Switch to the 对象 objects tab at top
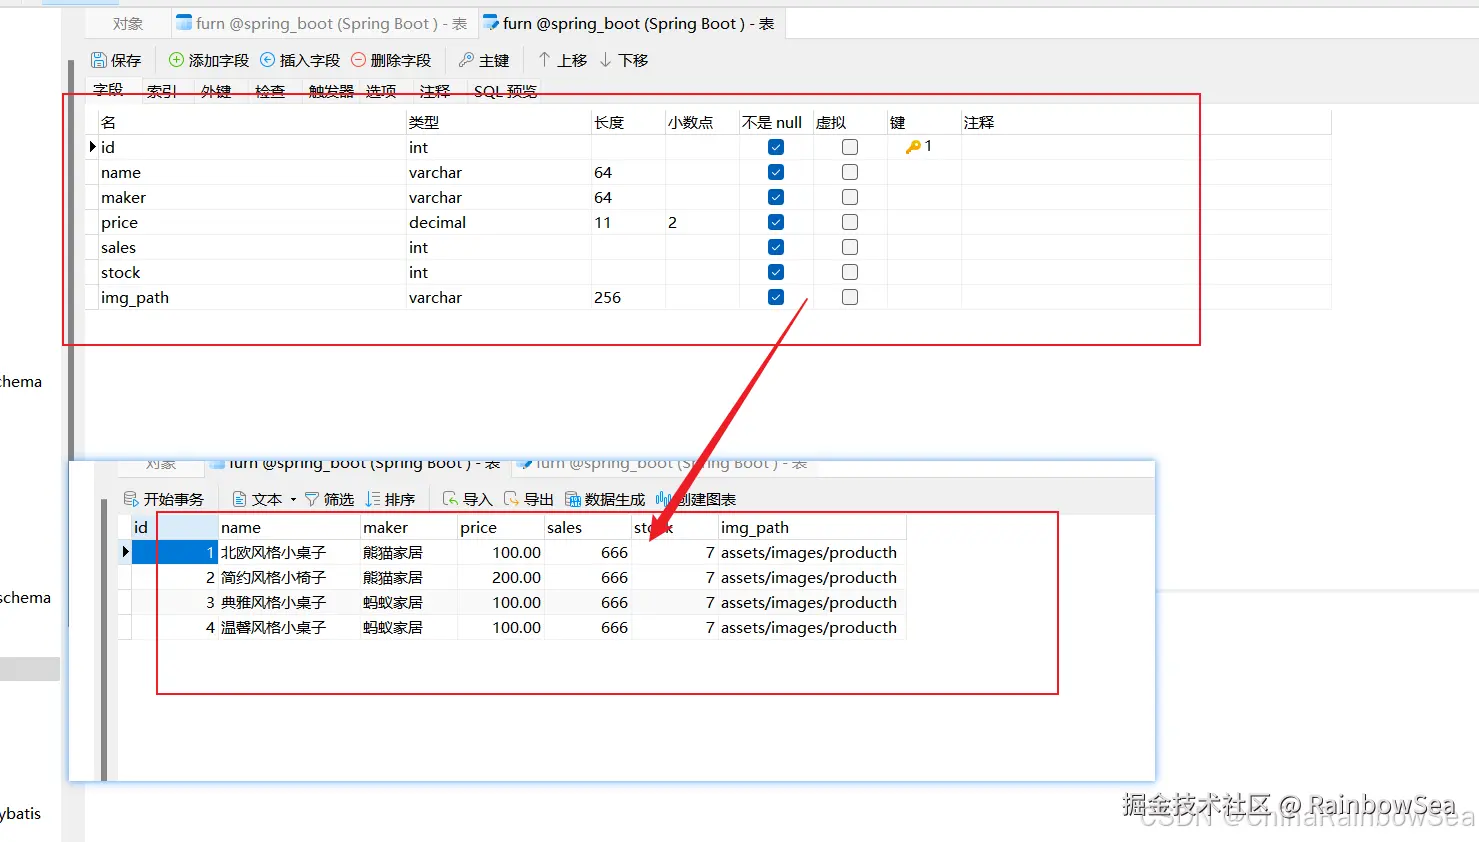1479x842 pixels. click(128, 23)
